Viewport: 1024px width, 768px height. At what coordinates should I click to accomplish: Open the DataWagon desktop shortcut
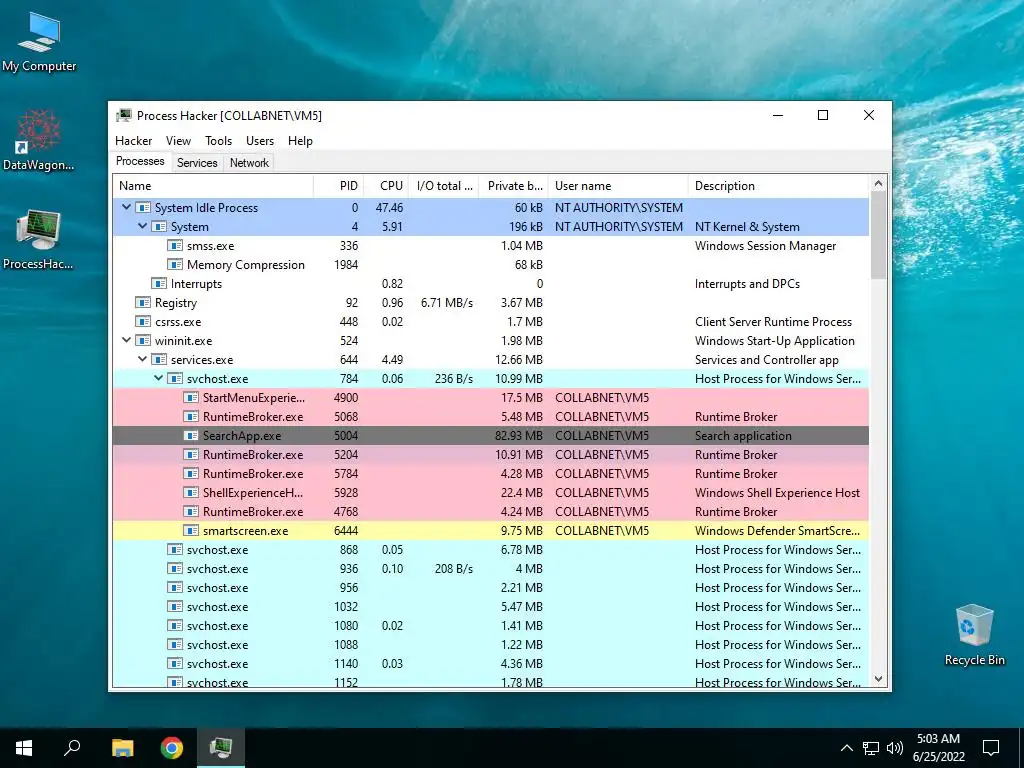coord(38,139)
